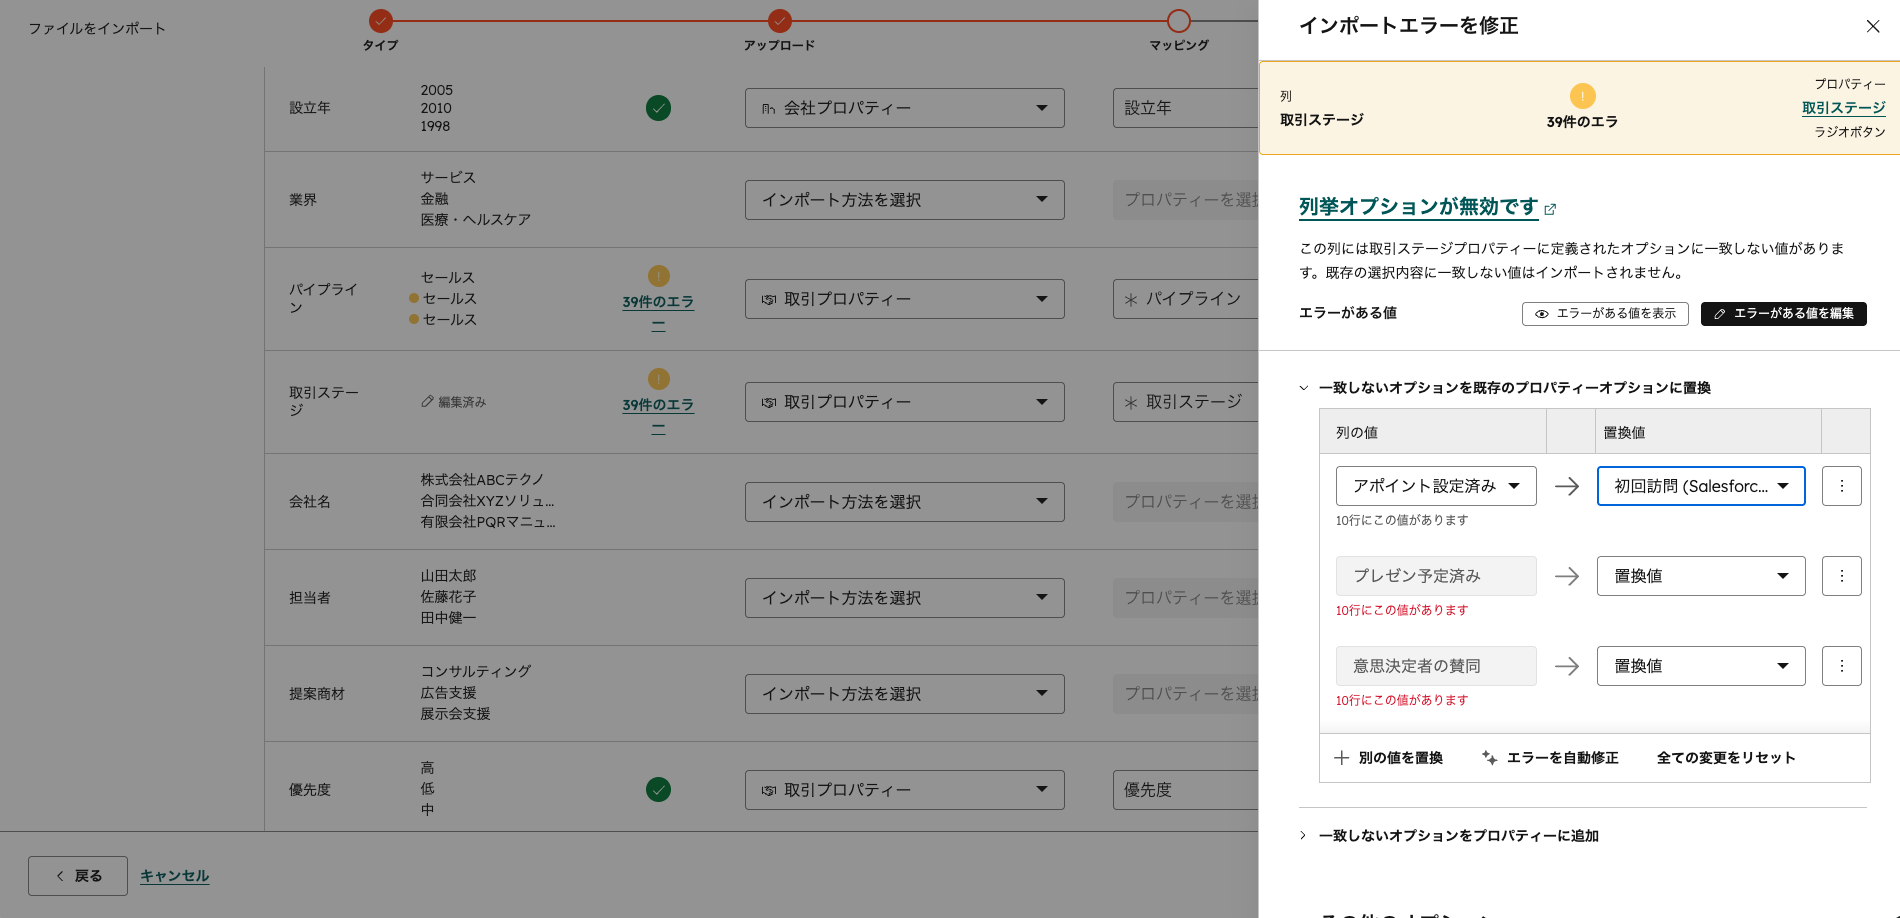This screenshot has width=1900, height=918.
Task: Open the 列挙オプションが無効です help link
Action: pyautogui.click(x=1427, y=207)
